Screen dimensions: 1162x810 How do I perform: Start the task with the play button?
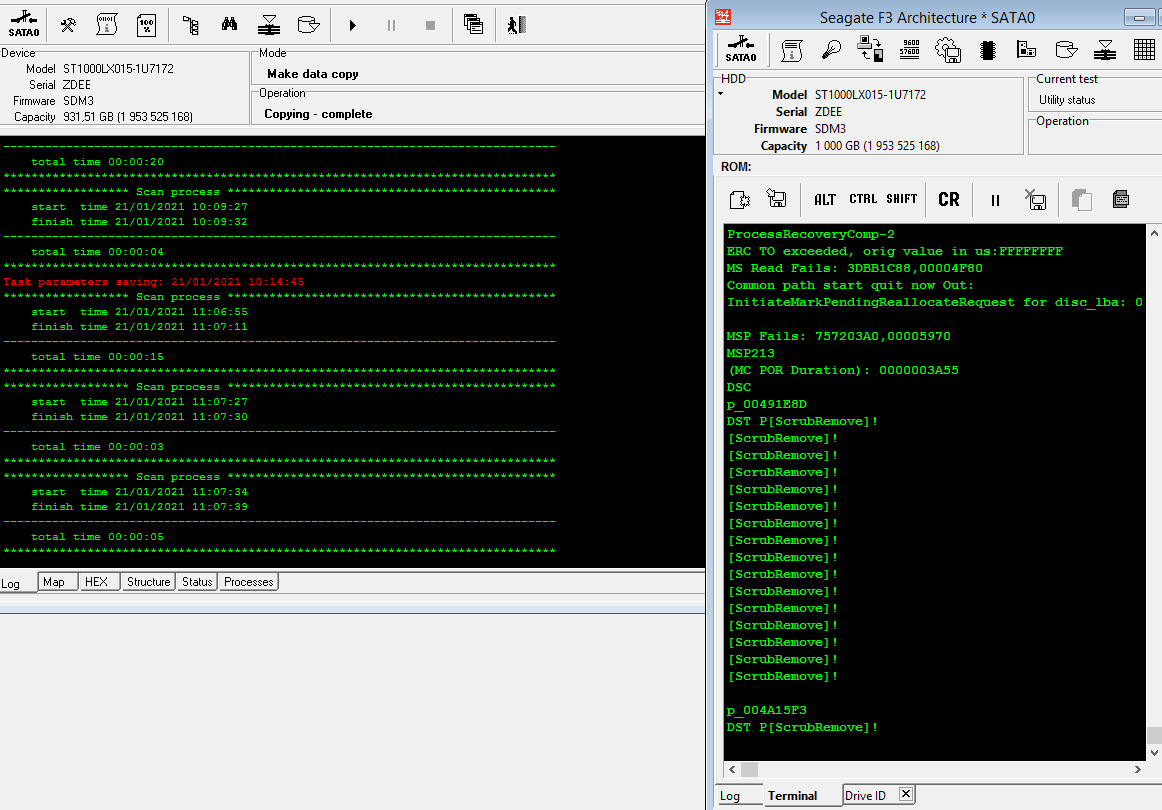tap(353, 25)
